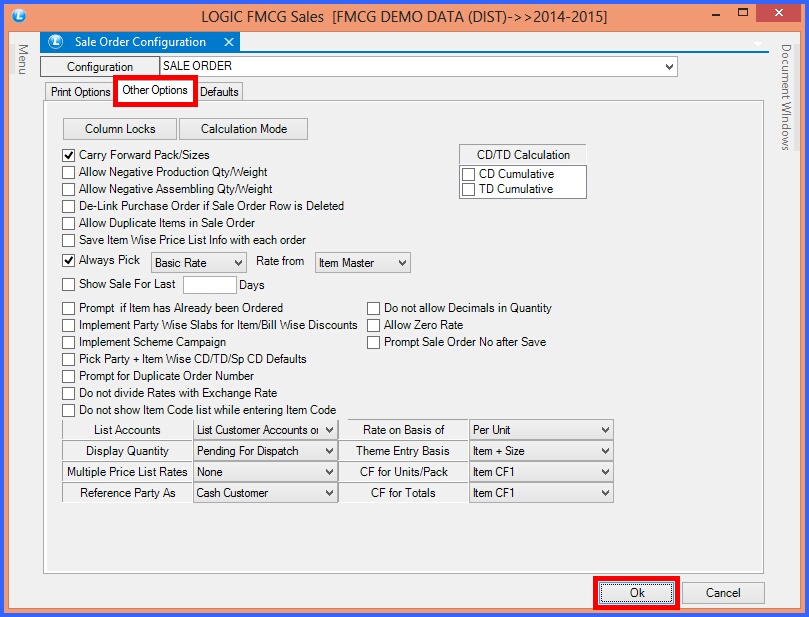The height and width of the screenshot is (617, 809).
Task: Open the Menu side panel
Action: pyautogui.click(x=23, y=59)
